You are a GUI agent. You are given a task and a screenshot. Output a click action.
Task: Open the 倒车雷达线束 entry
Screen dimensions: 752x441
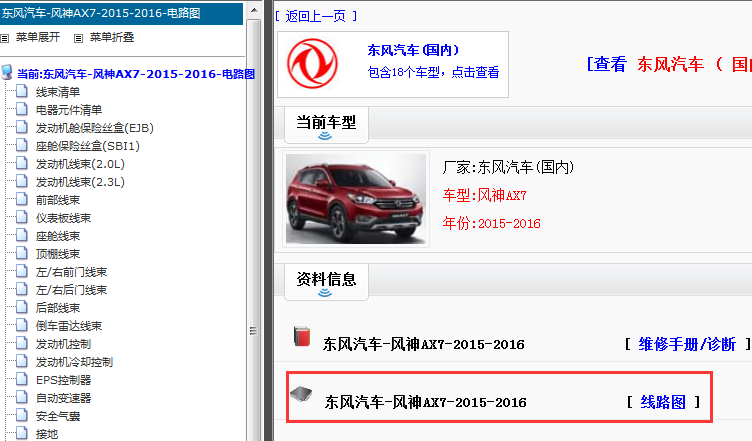pos(69,326)
